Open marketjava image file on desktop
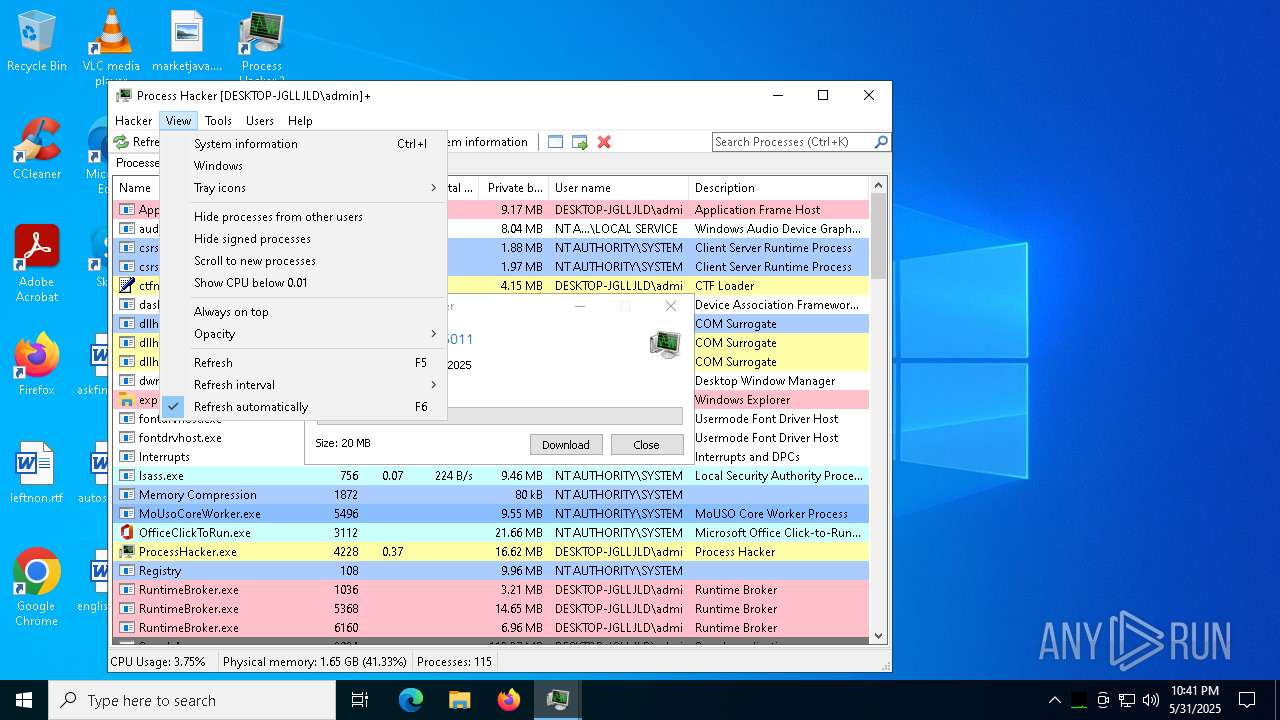The width and height of the screenshot is (1280, 720). pyautogui.click(x=187, y=41)
